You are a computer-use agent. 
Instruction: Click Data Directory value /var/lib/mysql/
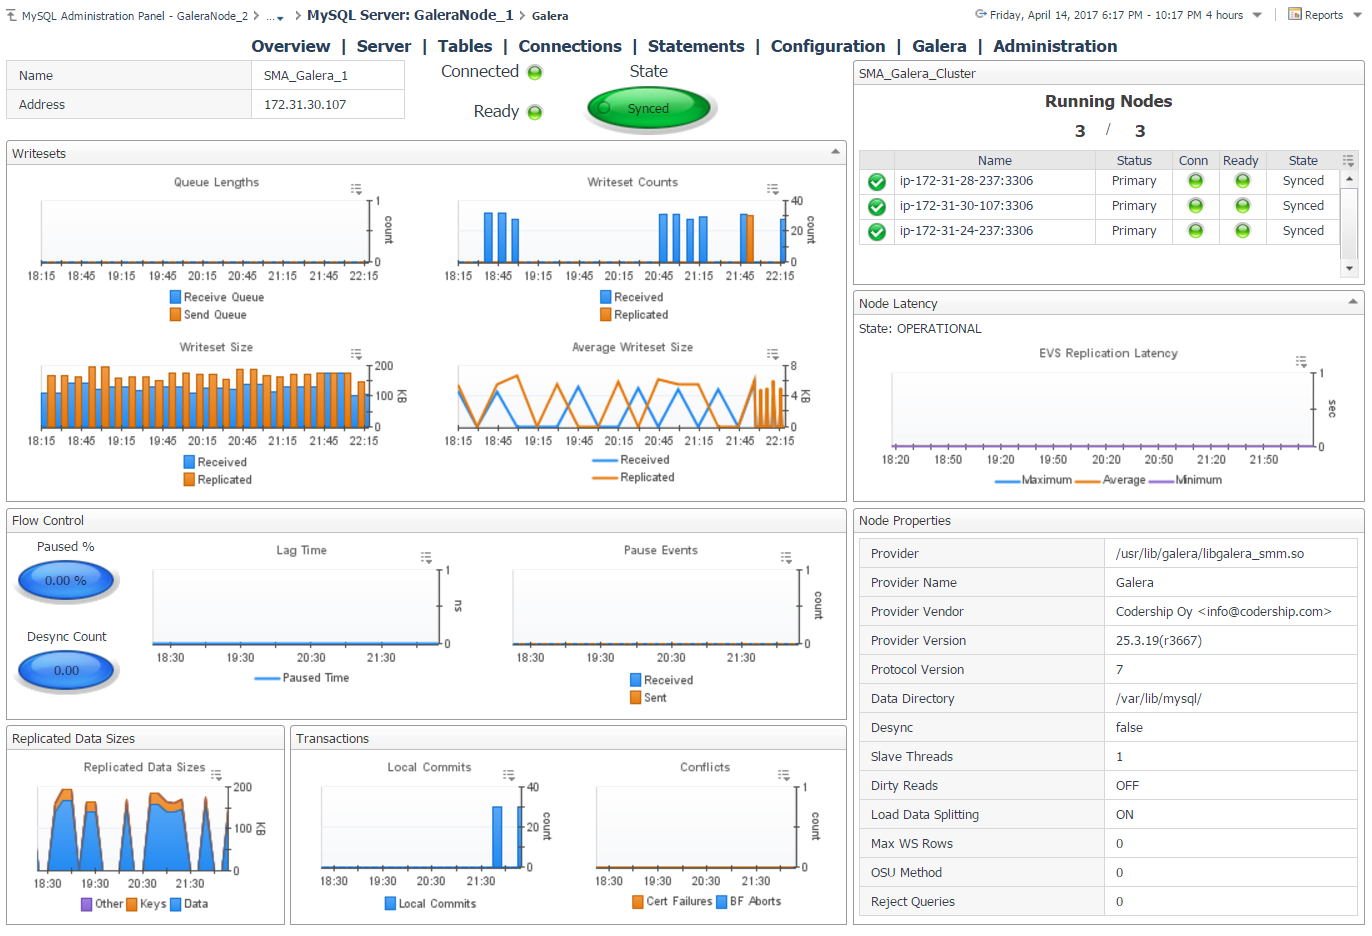1158,699
